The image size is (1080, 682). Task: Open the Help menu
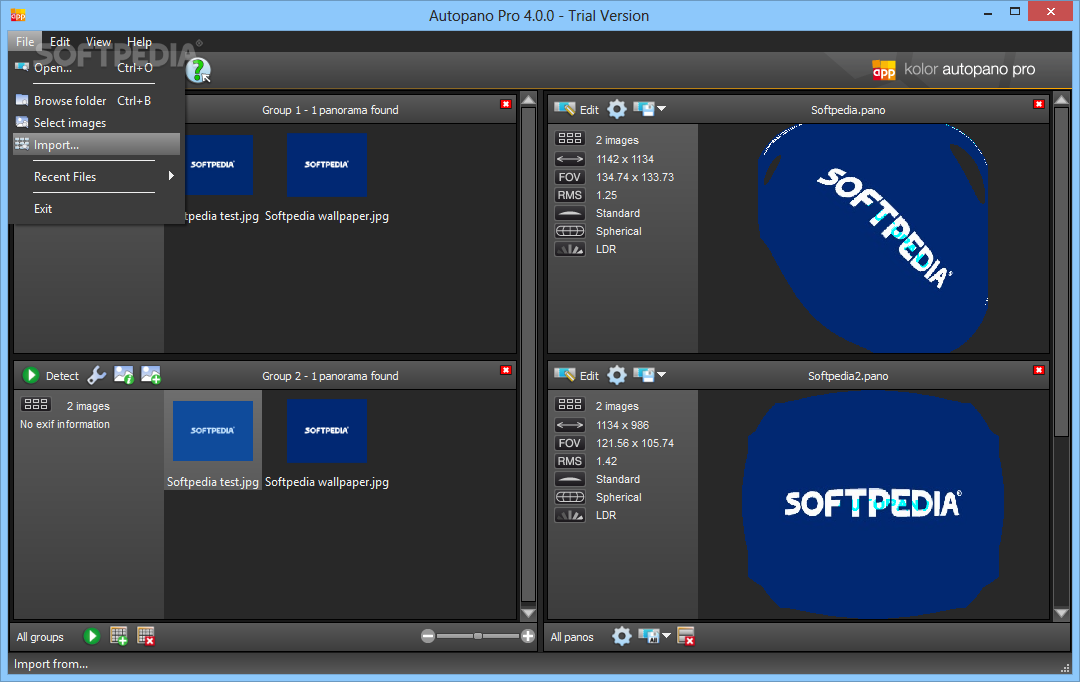[x=139, y=41]
